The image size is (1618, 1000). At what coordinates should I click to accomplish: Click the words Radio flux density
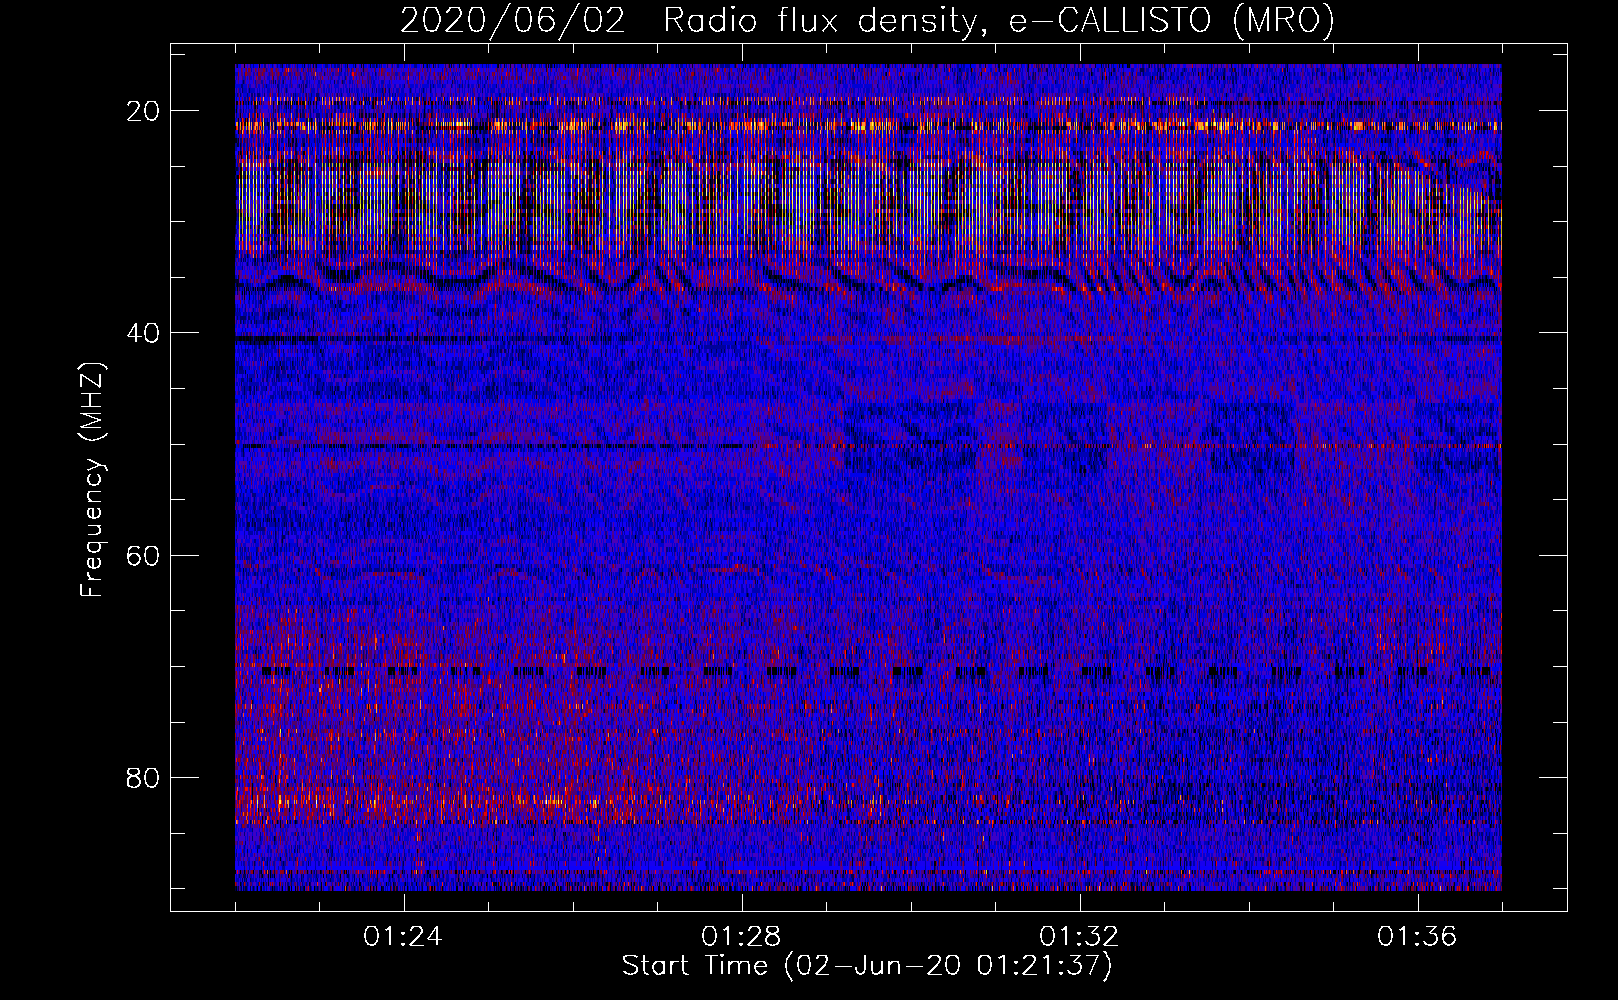pos(820,21)
